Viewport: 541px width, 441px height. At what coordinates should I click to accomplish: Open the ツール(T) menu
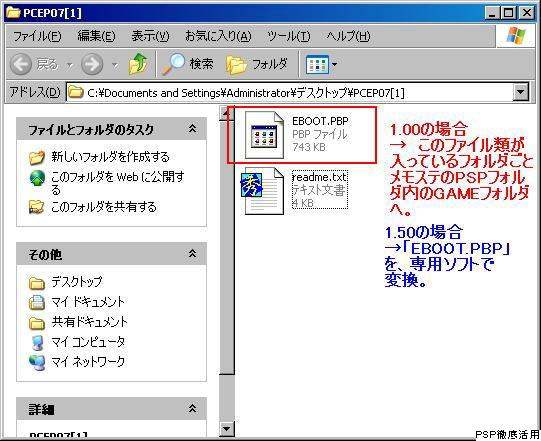coord(288,36)
